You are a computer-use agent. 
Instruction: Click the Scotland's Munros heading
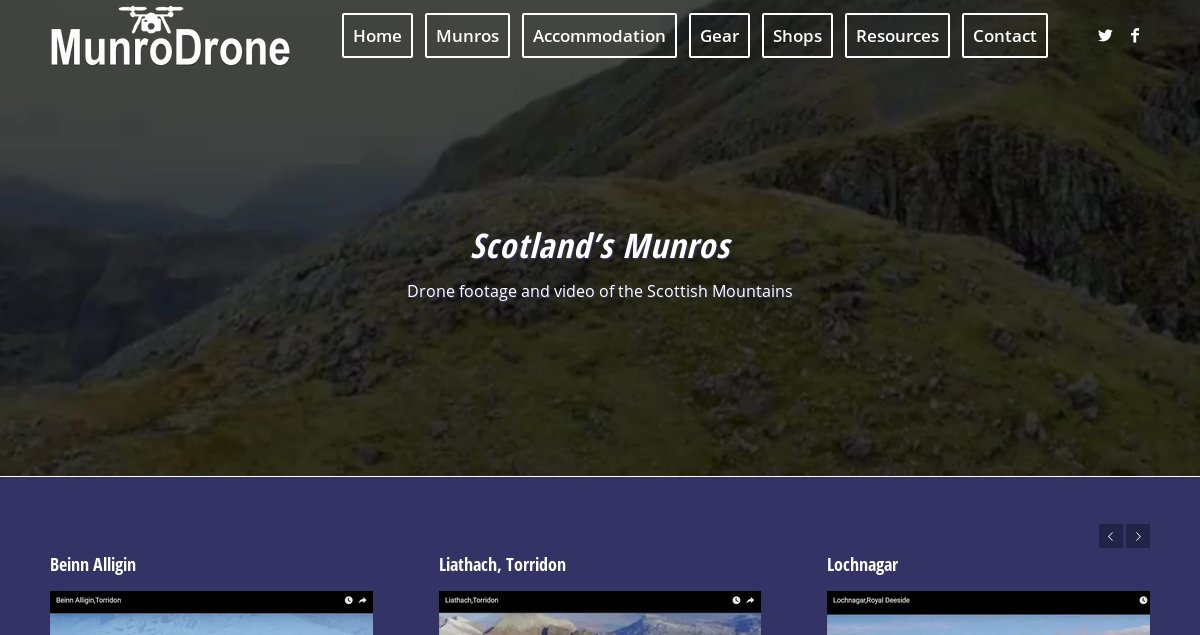pos(601,246)
